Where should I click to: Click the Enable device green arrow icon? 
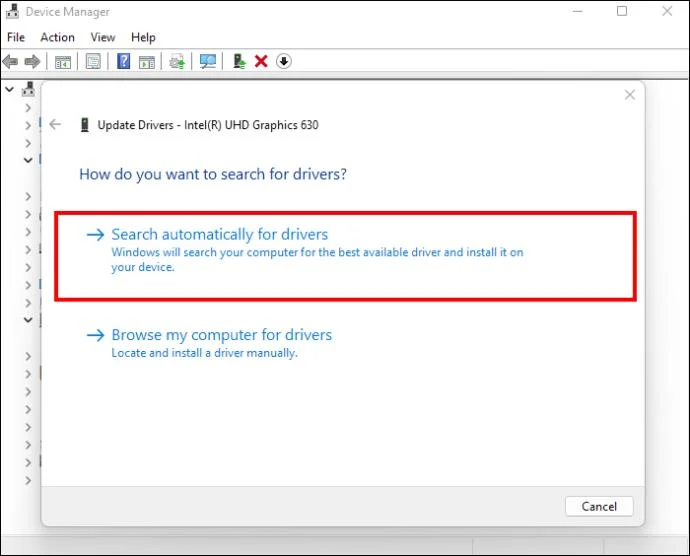click(x=239, y=61)
